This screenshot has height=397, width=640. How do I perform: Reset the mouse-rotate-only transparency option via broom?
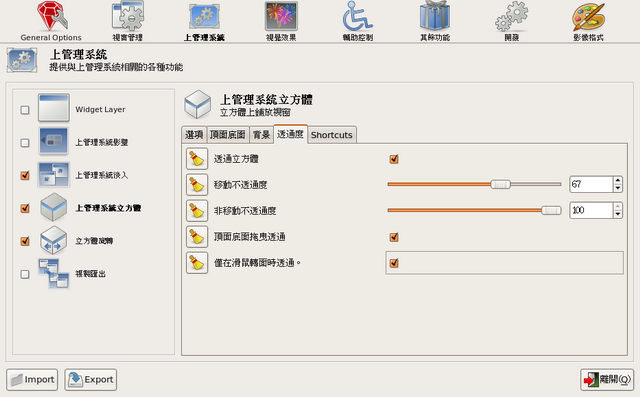click(x=197, y=263)
